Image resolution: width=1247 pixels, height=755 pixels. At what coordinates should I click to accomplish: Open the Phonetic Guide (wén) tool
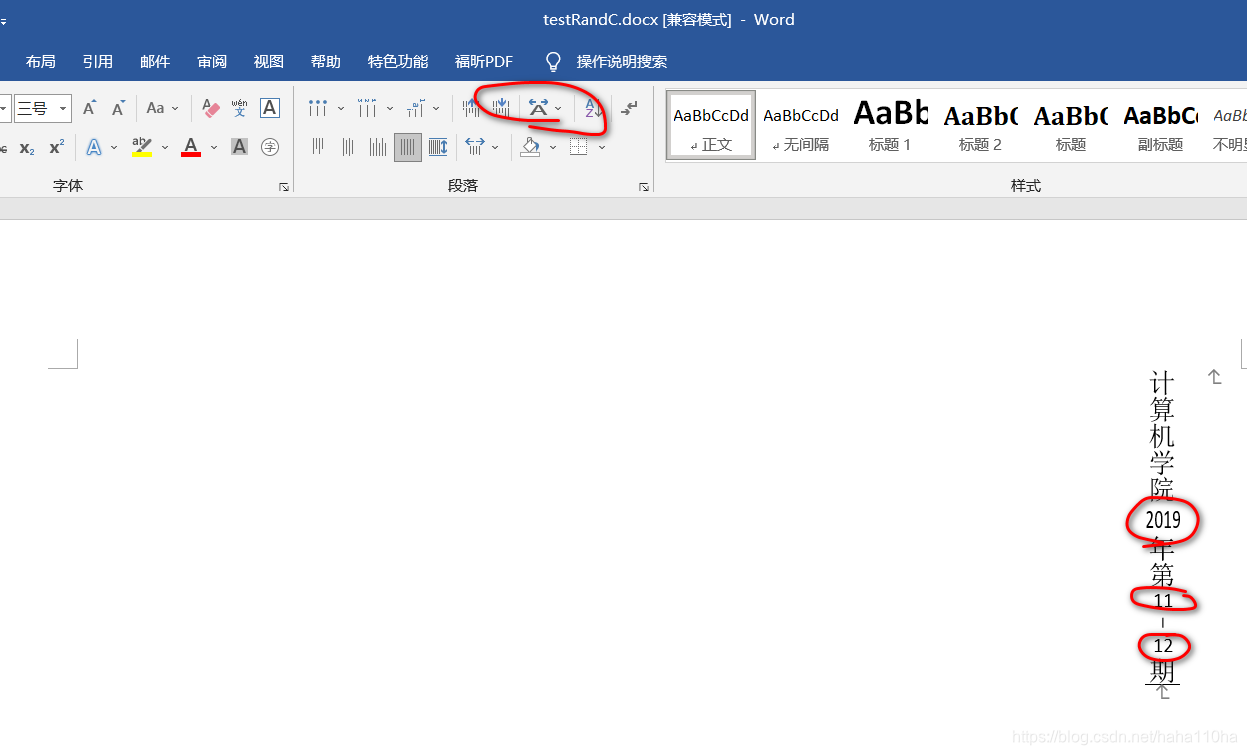click(x=240, y=108)
